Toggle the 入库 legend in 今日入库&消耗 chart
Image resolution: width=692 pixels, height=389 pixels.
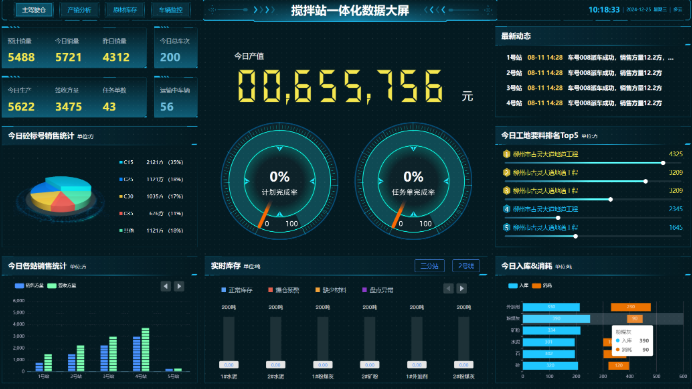(x=518, y=286)
